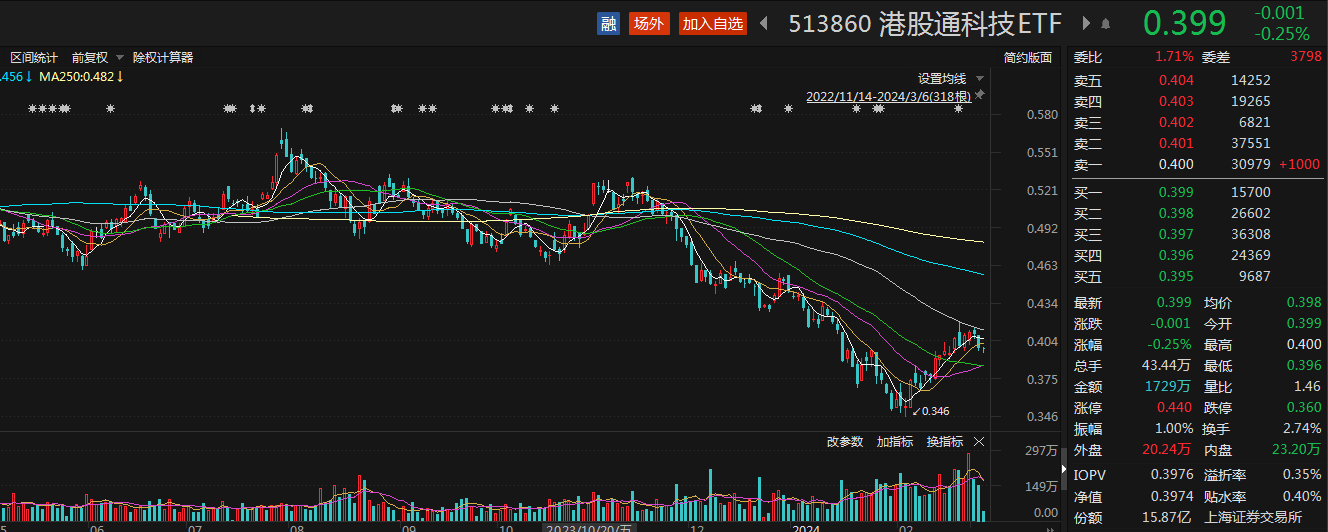Click the price alert bell icon
Screen dimensions: 1328x532
coord(1105,24)
